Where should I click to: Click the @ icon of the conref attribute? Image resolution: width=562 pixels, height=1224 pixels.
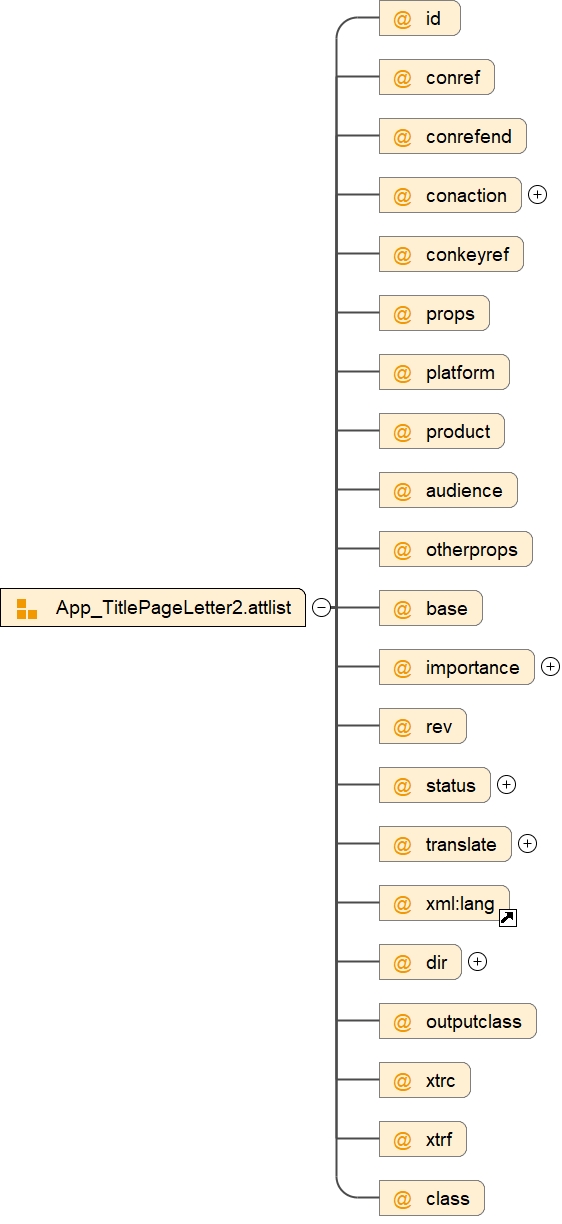403,78
